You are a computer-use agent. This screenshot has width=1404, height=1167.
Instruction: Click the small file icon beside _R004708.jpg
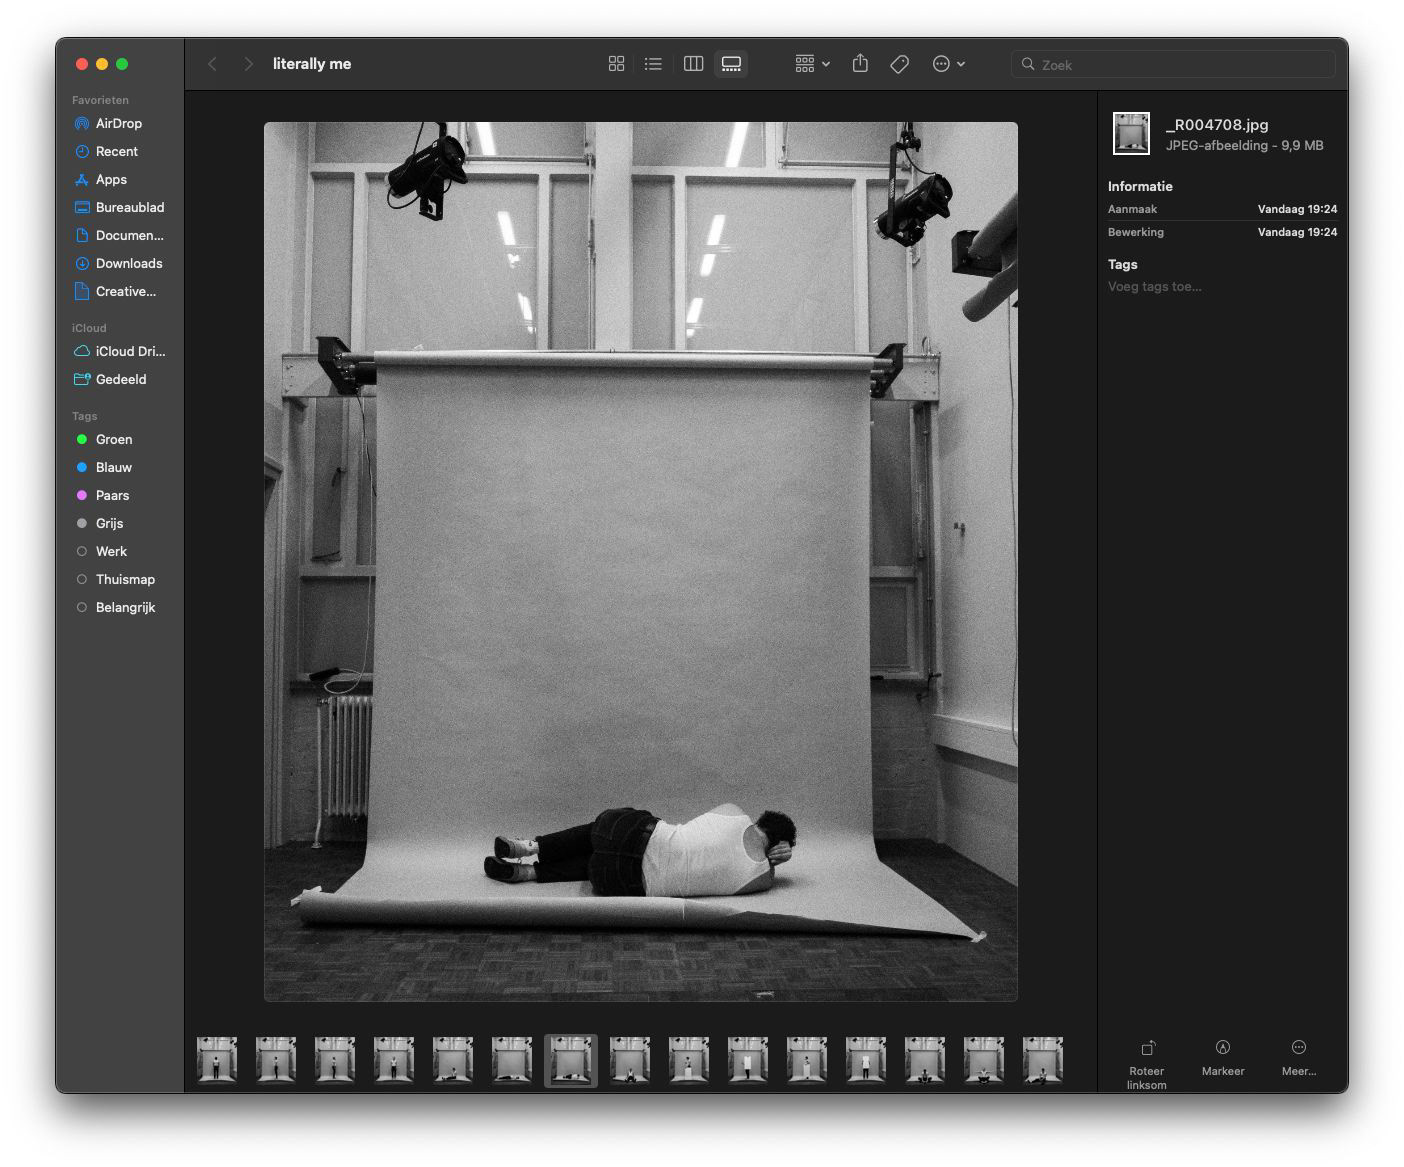coord(1132,133)
